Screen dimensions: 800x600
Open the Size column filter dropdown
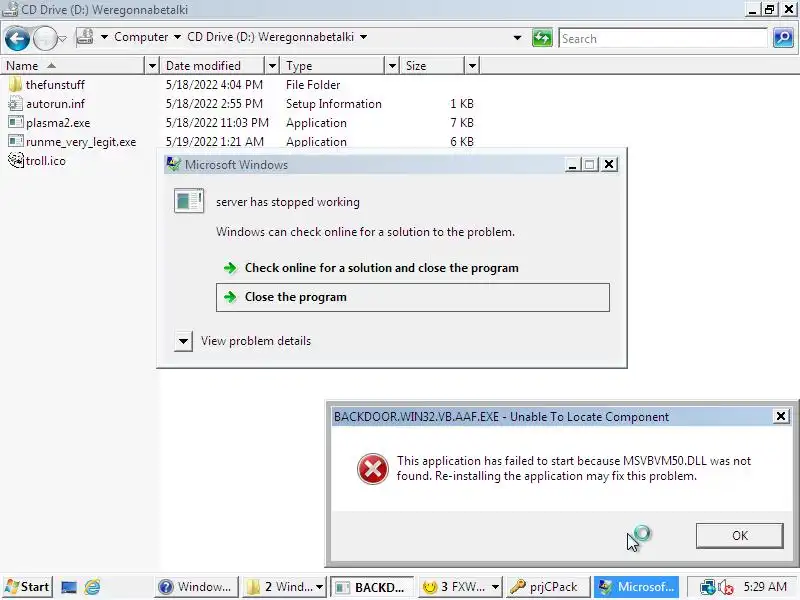(x=472, y=66)
